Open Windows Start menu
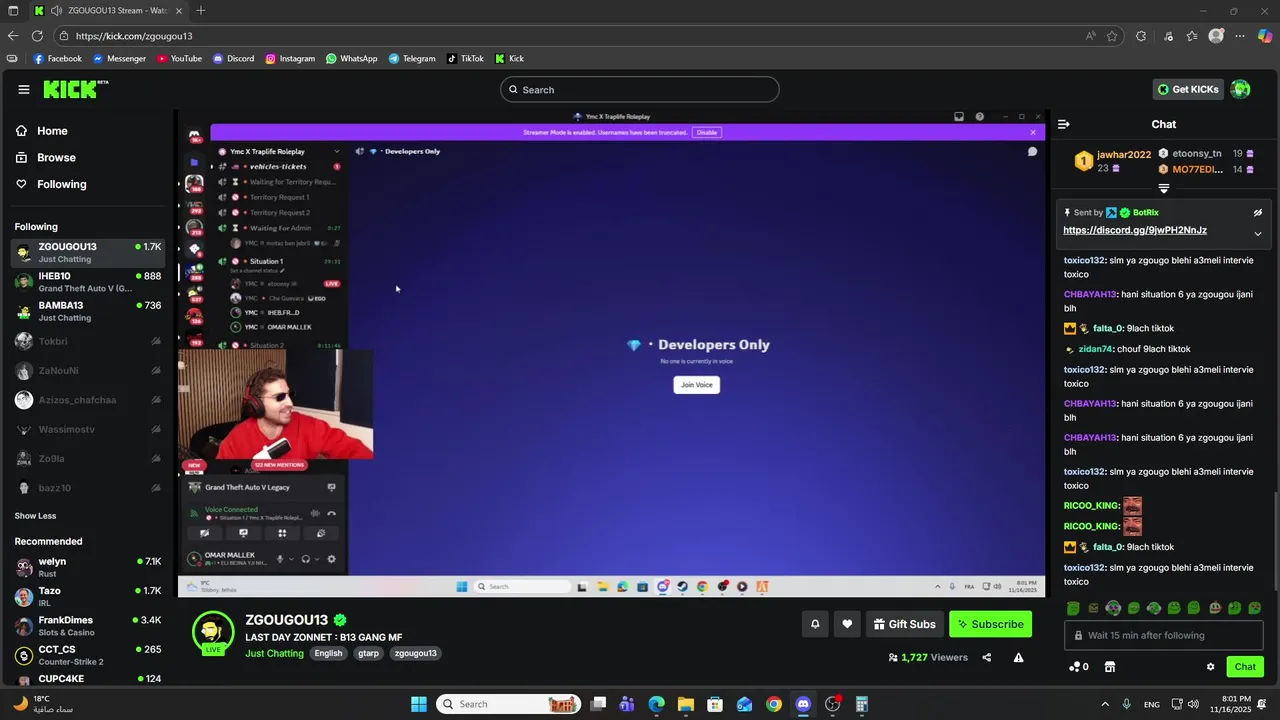The width and height of the screenshot is (1280, 720). tap(418, 704)
